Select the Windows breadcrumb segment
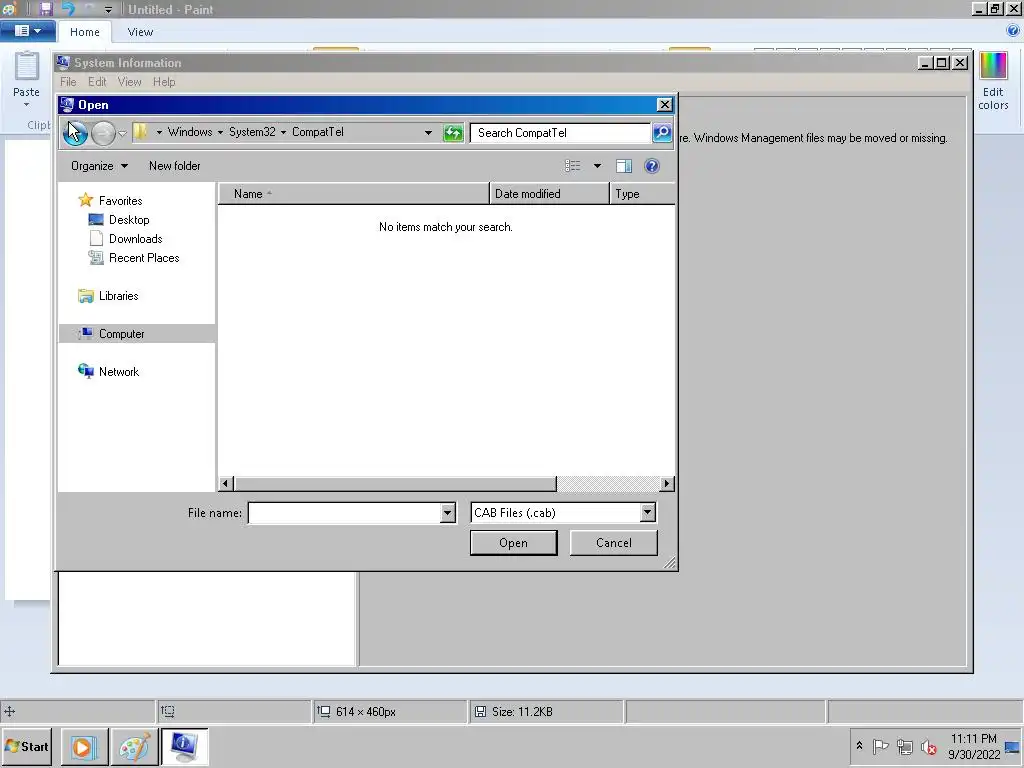Viewport: 1024px width, 768px height. (190, 132)
